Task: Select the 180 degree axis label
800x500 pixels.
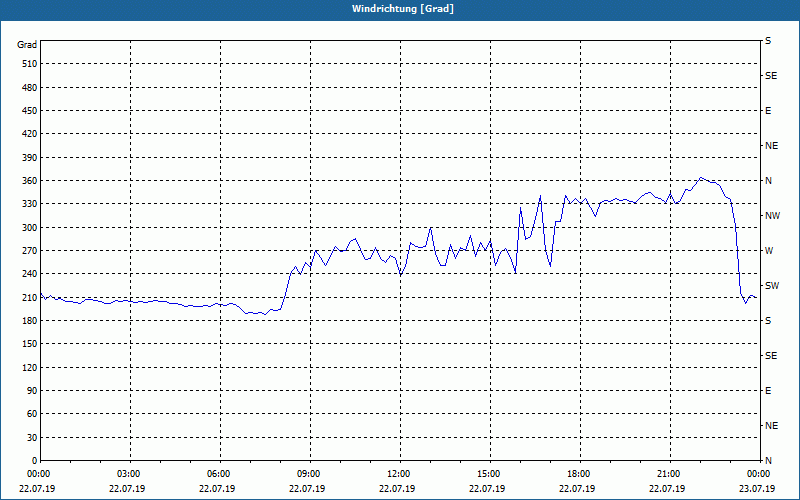Action: (x=29, y=320)
